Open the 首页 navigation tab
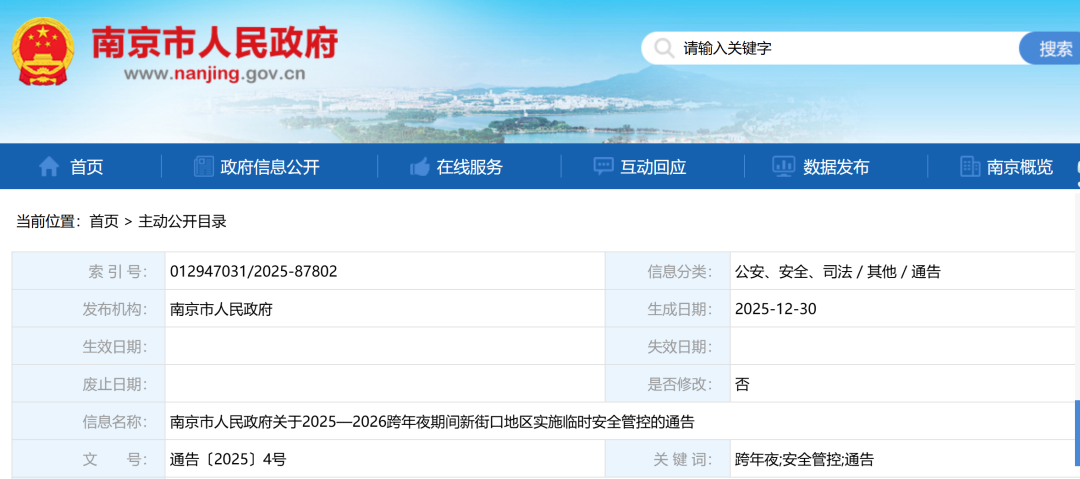1080x479 pixels. 86,167
